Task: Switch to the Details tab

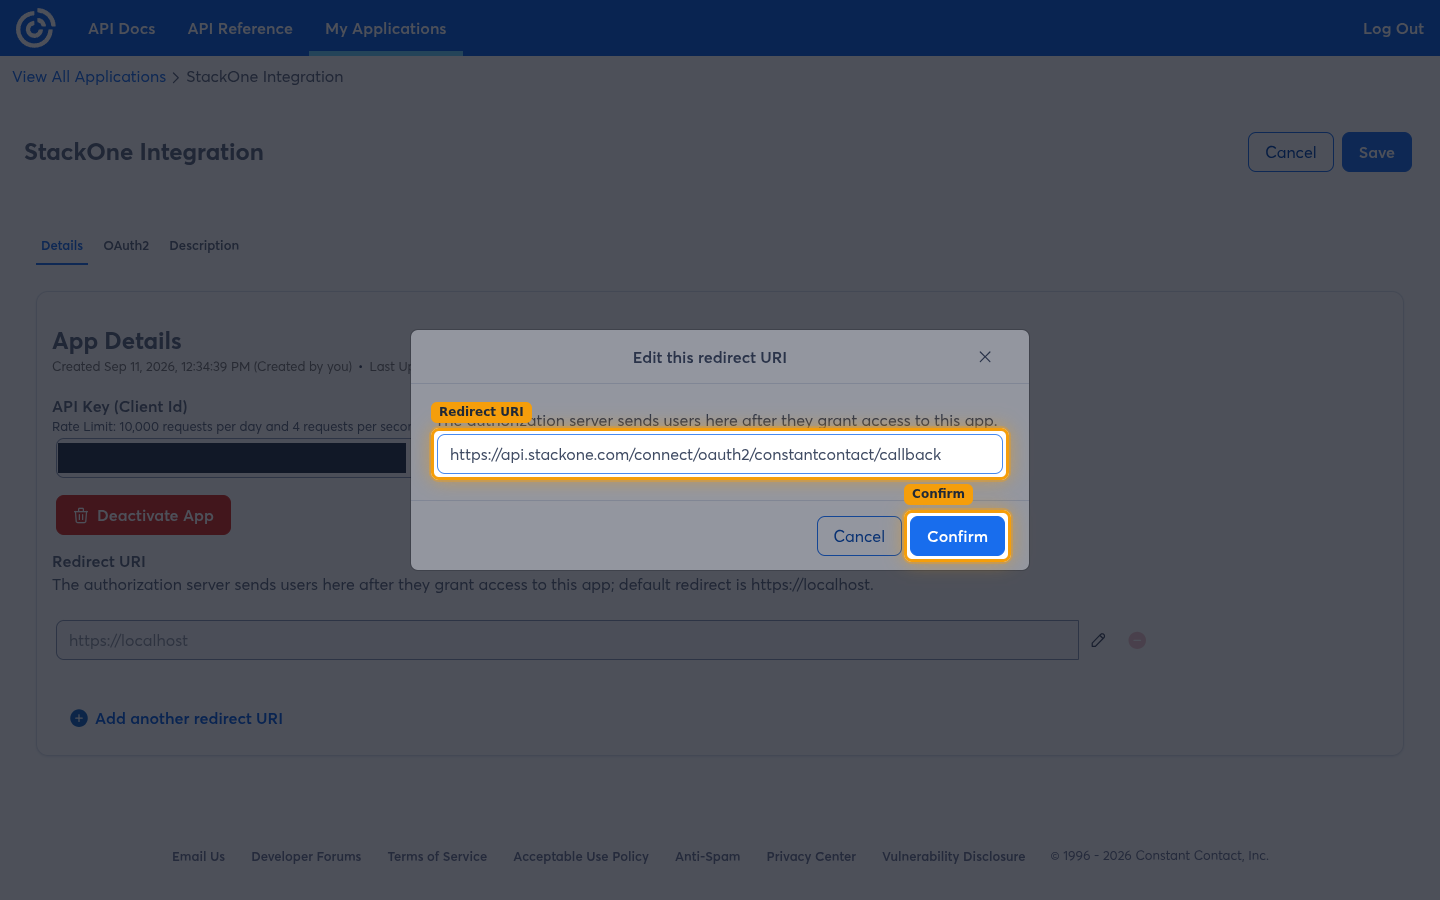Action: pos(62,246)
